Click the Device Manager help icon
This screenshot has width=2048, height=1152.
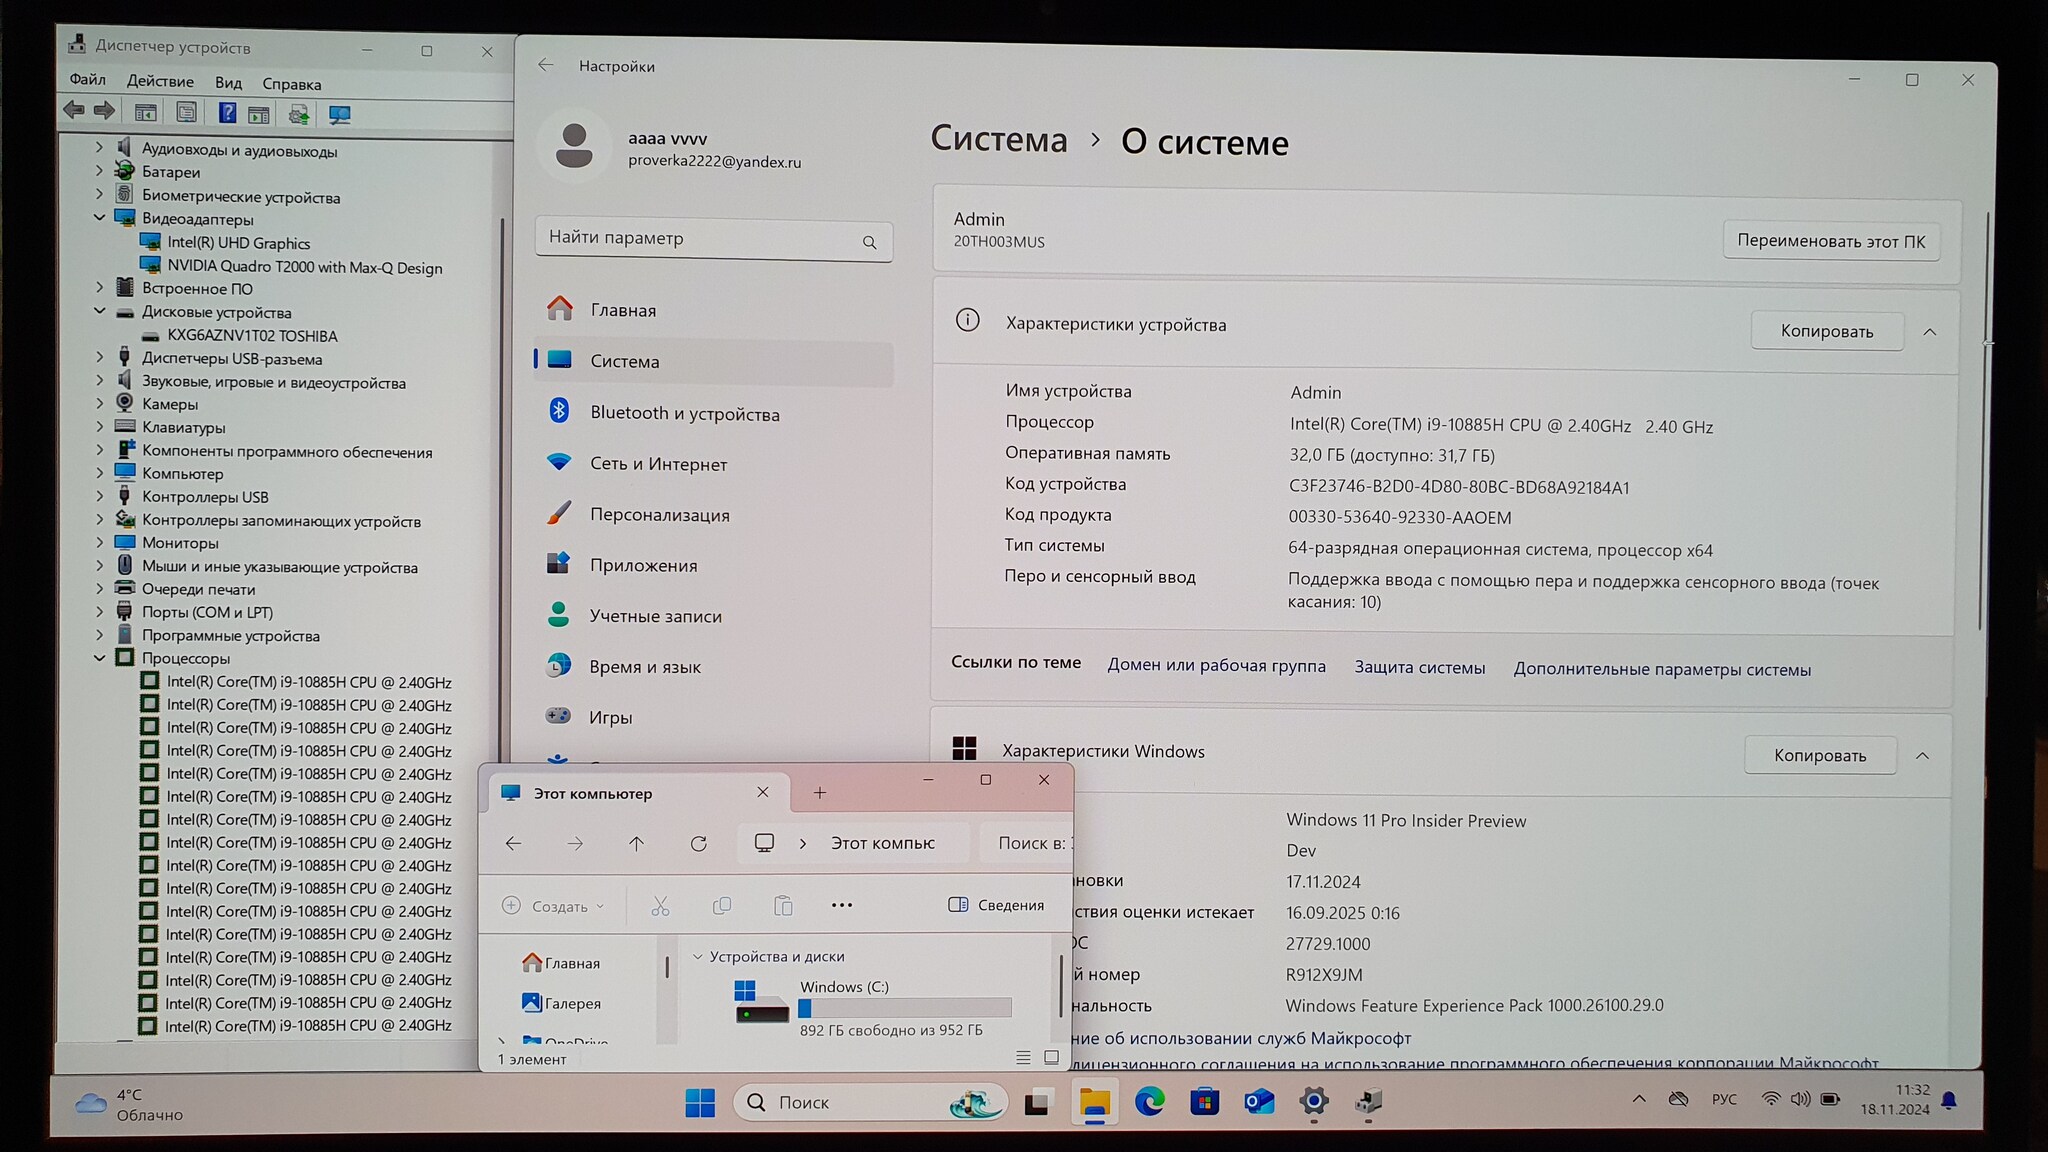pyautogui.click(x=227, y=113)
